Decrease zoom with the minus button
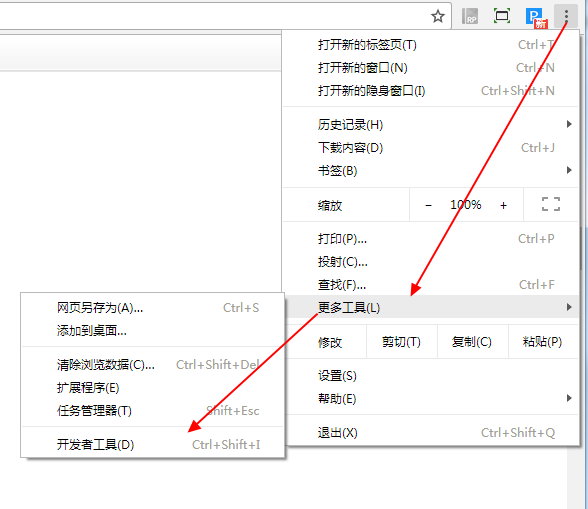 [x=429, y=205]
